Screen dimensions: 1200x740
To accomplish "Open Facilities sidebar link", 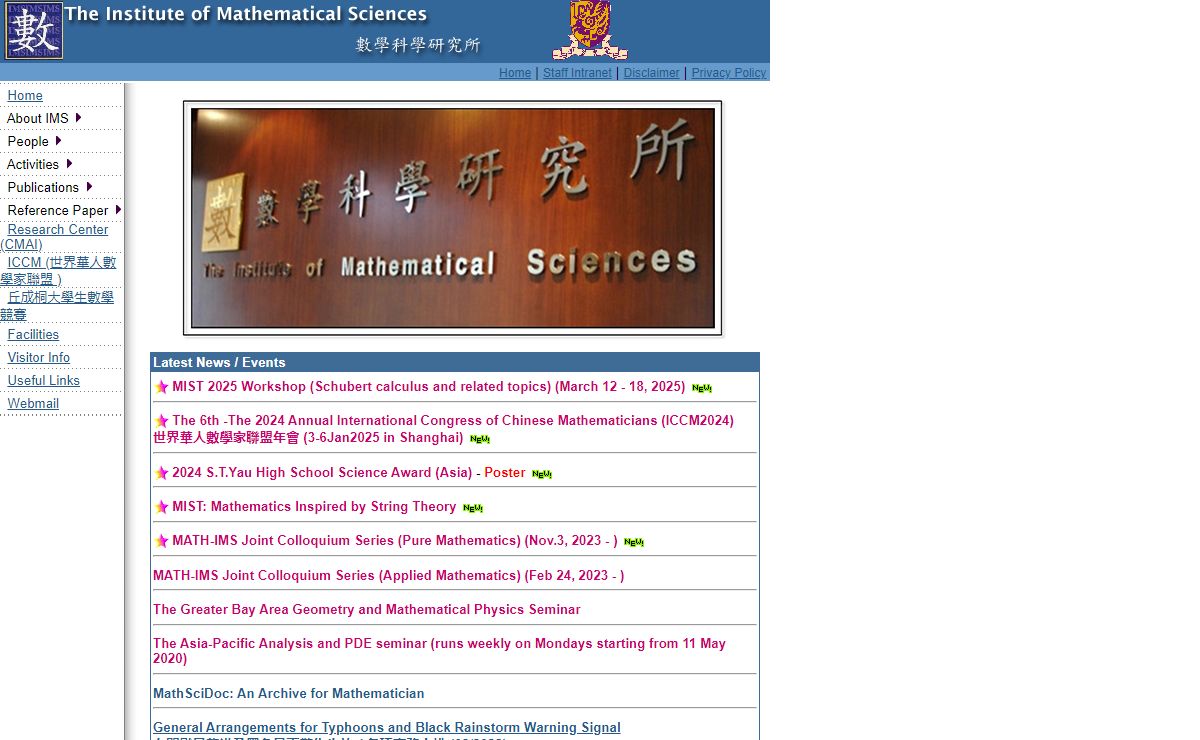I will [x=33, y=334].
